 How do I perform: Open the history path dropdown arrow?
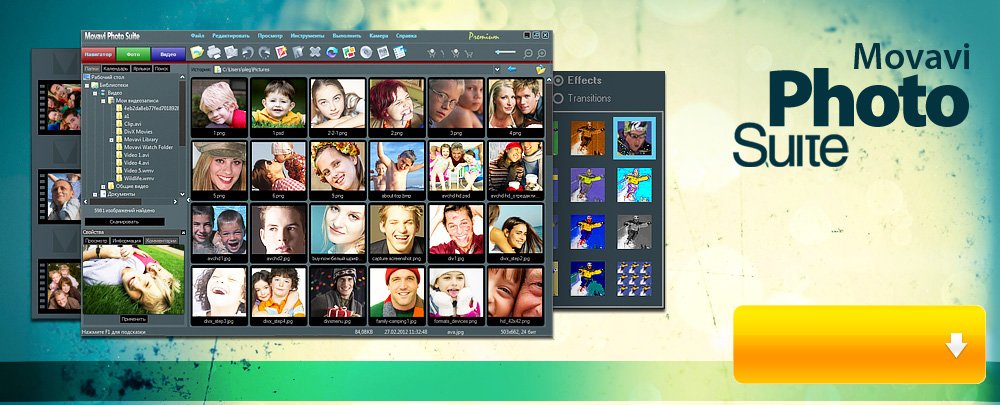497,70
